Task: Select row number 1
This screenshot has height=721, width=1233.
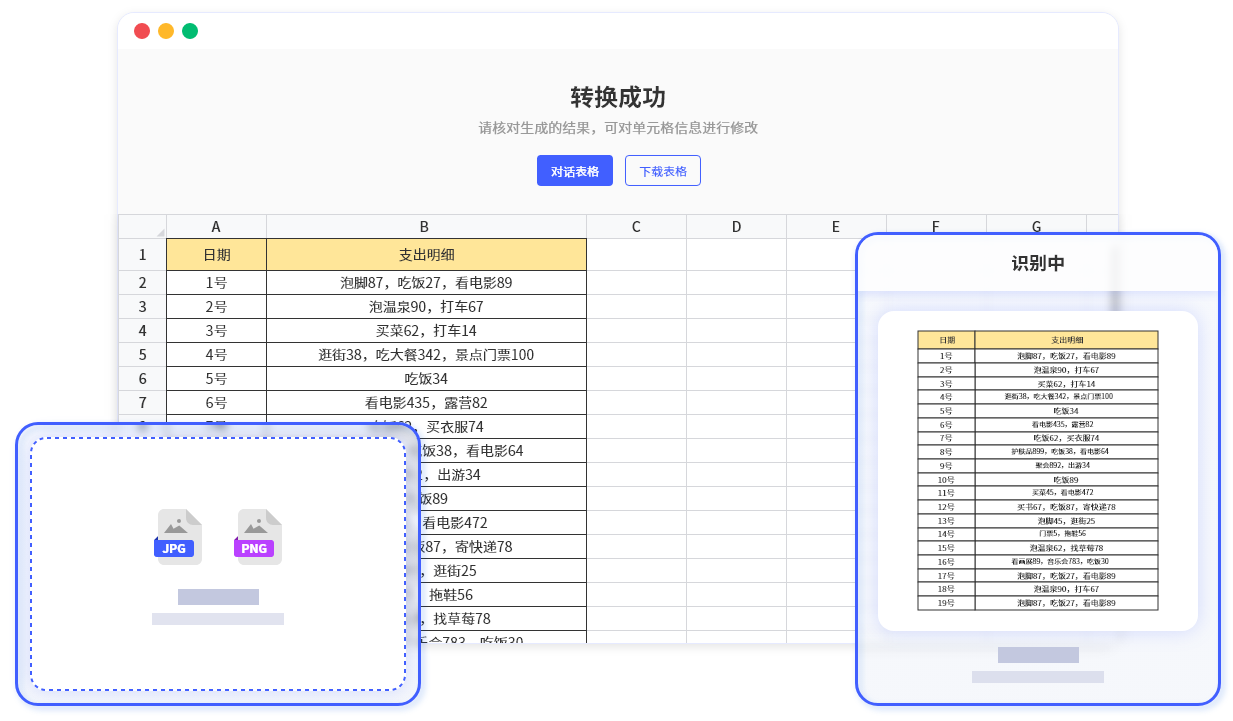Action: click(141, 254)
